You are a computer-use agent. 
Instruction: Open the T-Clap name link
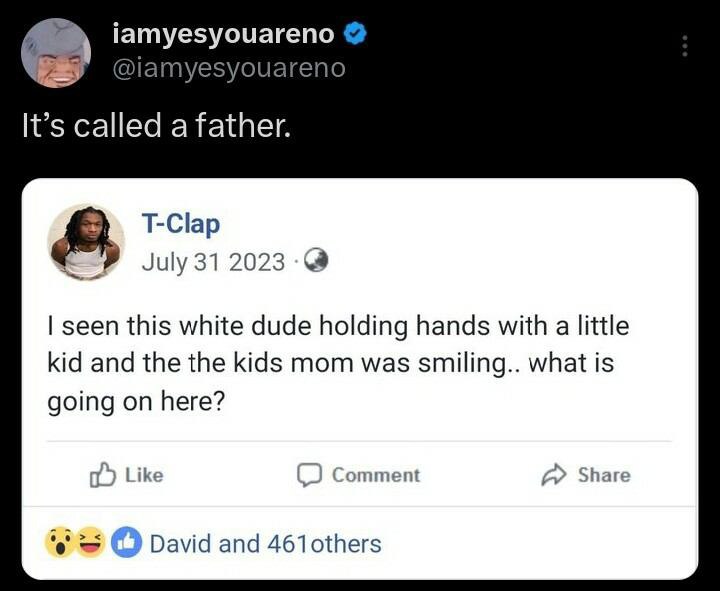pyautogui.click(x=180, y=225)
